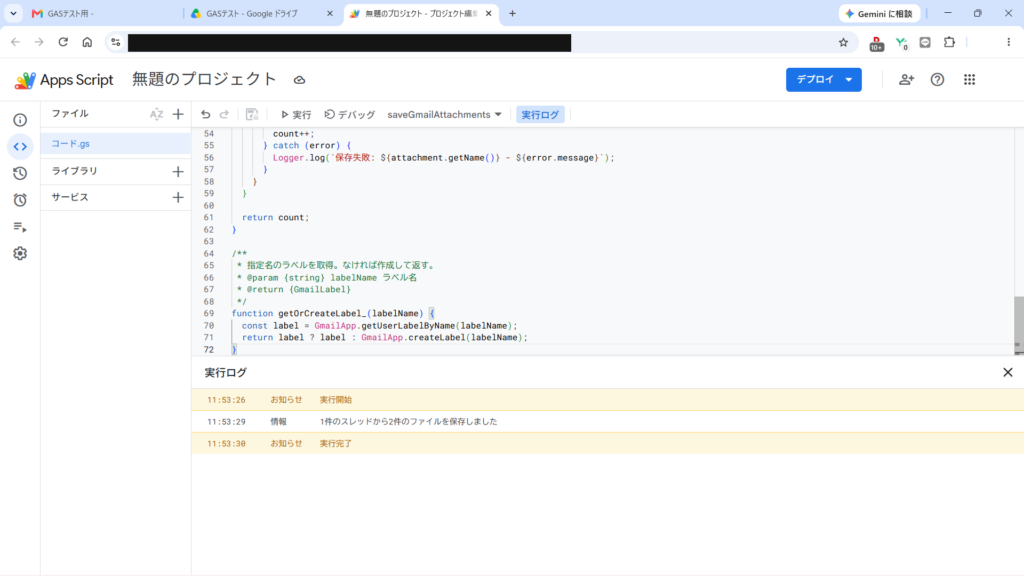1024x576 pixels.
Task: Click the ファイル panel header
Action: [x=70, y=114]
